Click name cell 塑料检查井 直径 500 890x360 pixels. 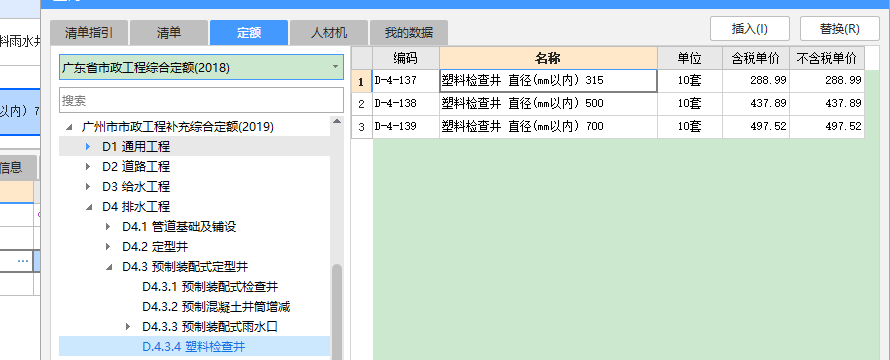pyautogui.click(x=548, y=104)
